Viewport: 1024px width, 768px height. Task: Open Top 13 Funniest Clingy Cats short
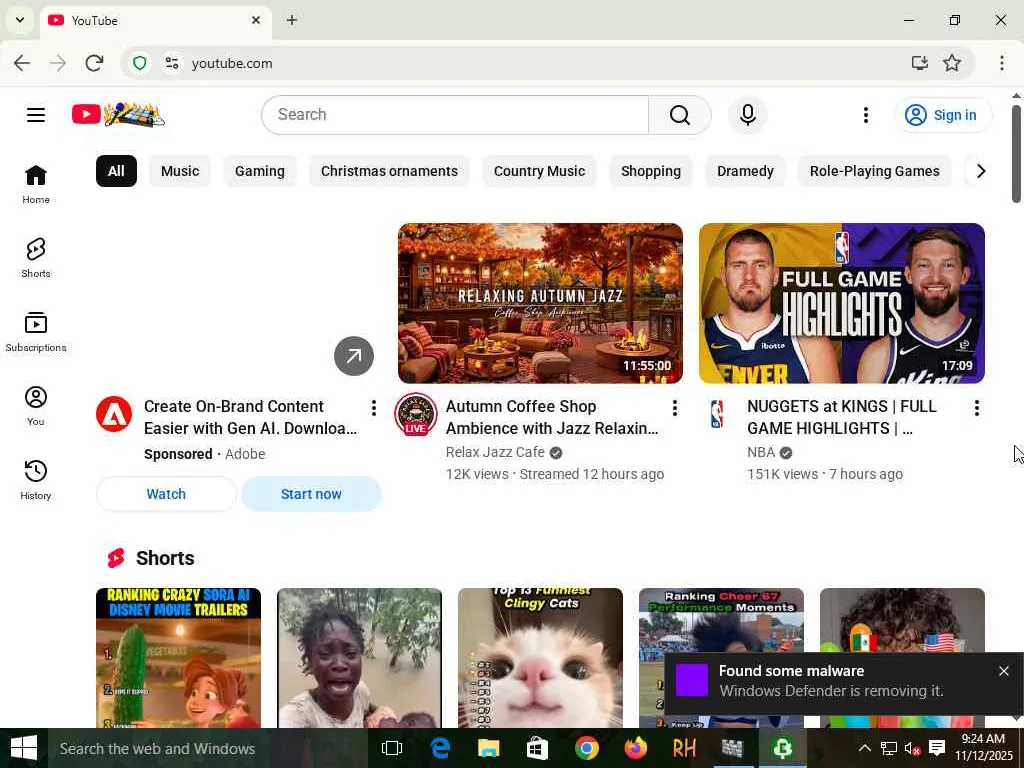pos(540,658)
